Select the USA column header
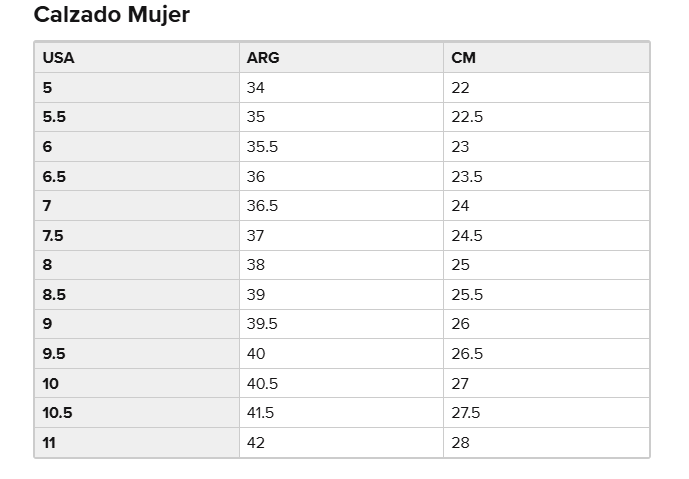 point(59,58)
